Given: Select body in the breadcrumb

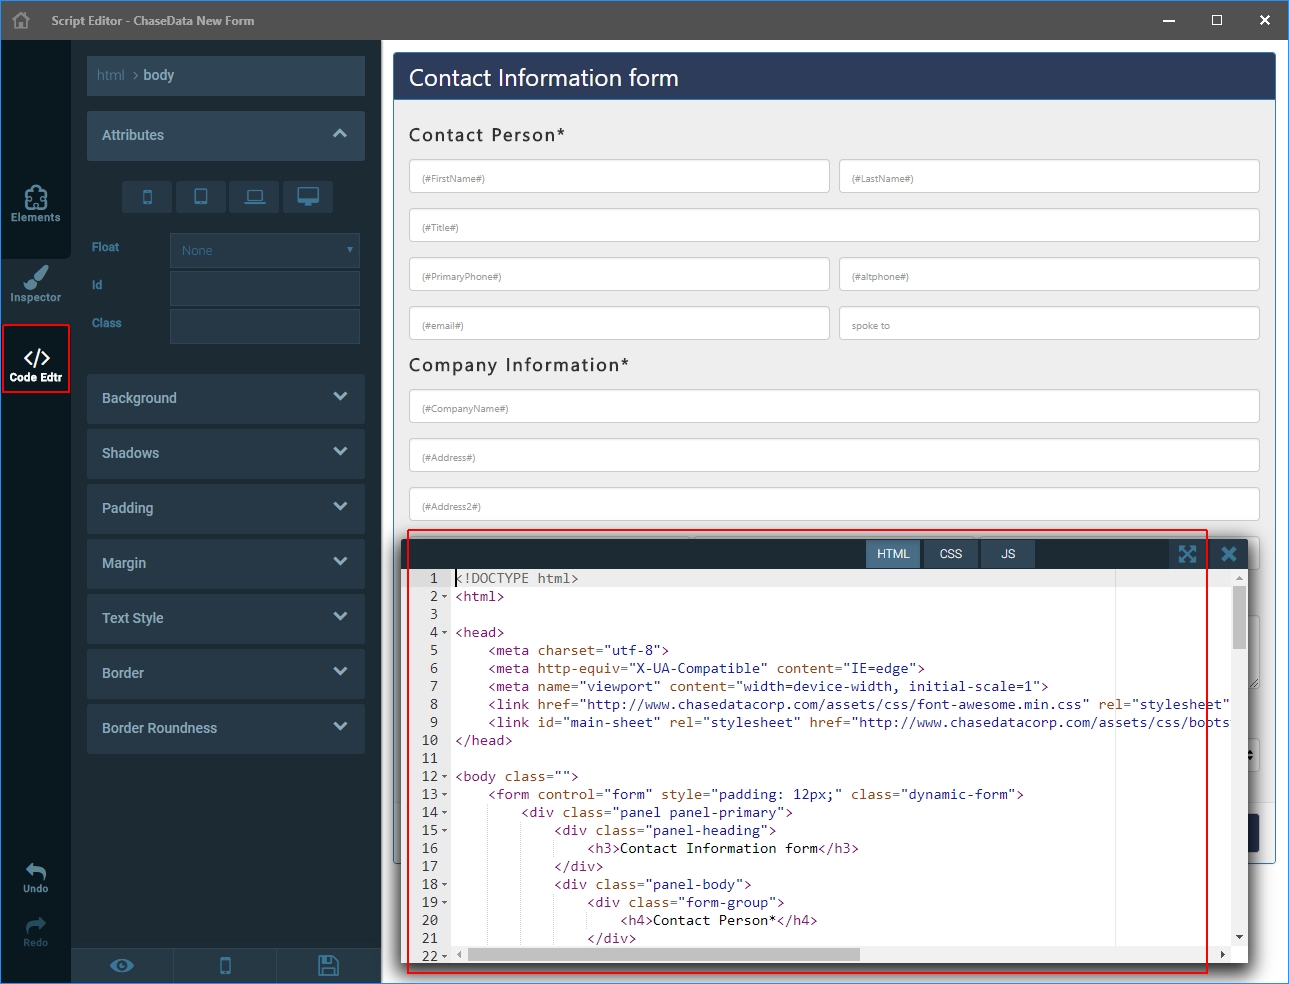Looking at the screenshot, I should pos(159,75).
